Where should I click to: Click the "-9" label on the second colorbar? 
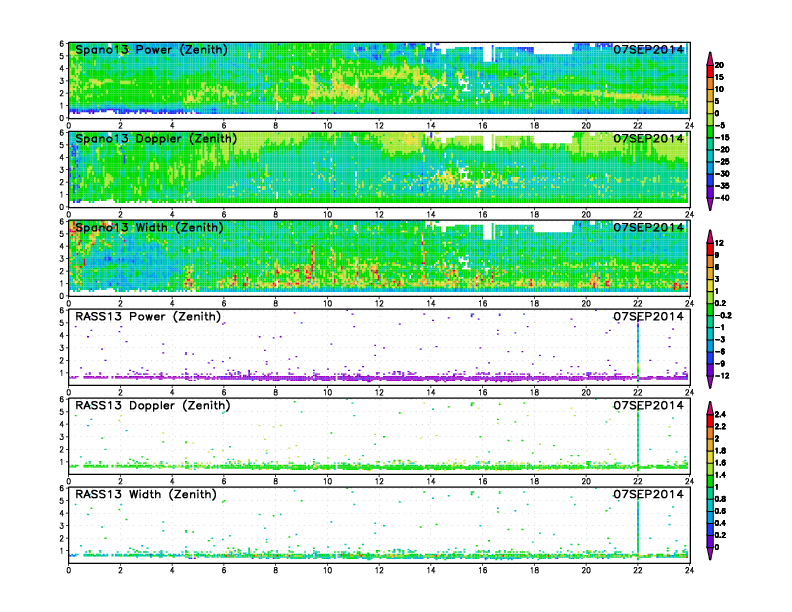pyautogui.click(x=720, y=364)
